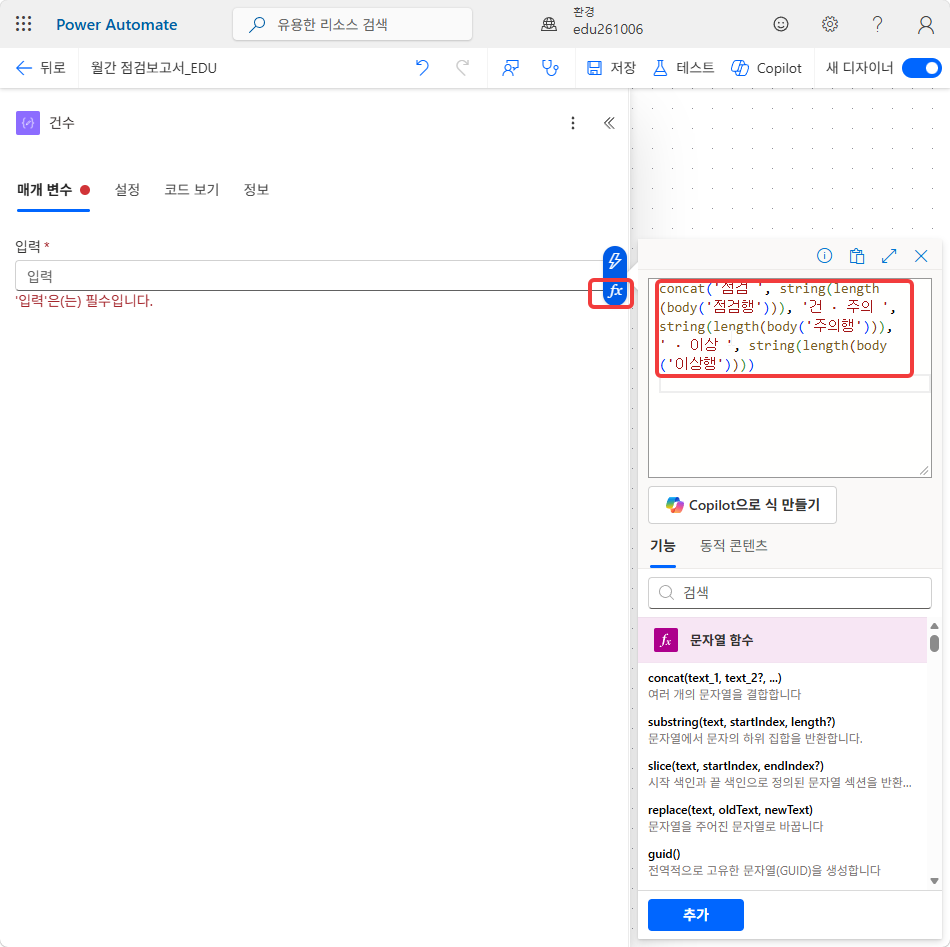Image resolution: width=950 pixels, height=947 pixels.
Task: Close the expression editor popup
Action: 921,256
